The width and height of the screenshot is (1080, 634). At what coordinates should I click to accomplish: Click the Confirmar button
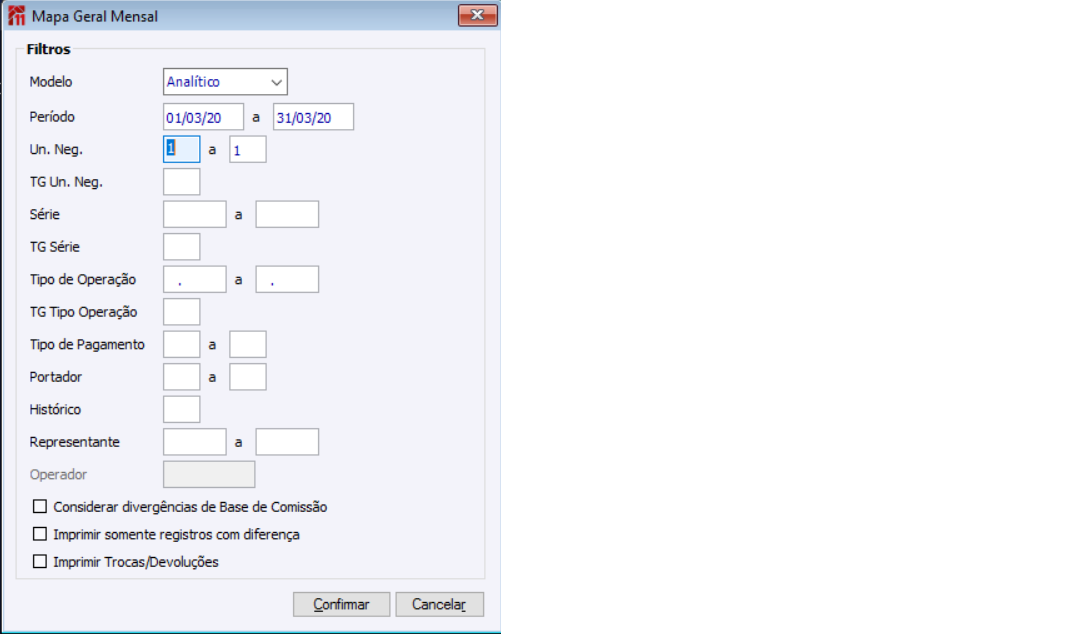(x=342, y=604)
